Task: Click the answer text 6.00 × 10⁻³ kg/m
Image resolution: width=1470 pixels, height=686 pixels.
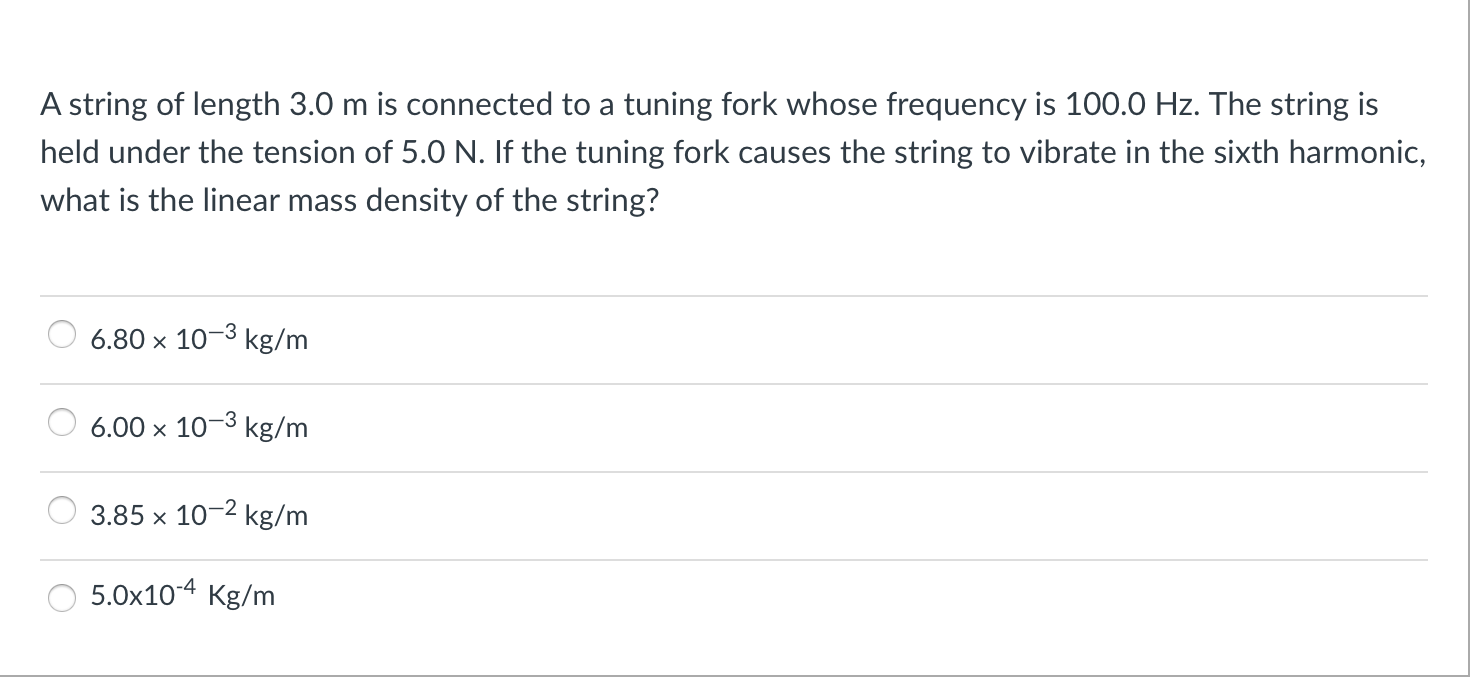Action: (198, 428)
